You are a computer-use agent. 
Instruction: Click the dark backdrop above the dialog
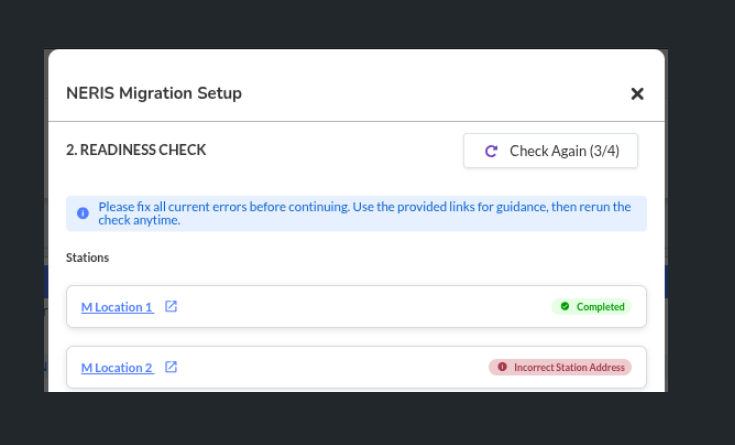click(x=360, y=24)
